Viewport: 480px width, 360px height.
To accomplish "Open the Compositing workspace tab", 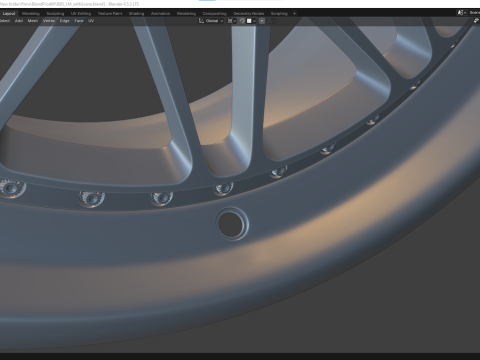I will pos(215,14).
